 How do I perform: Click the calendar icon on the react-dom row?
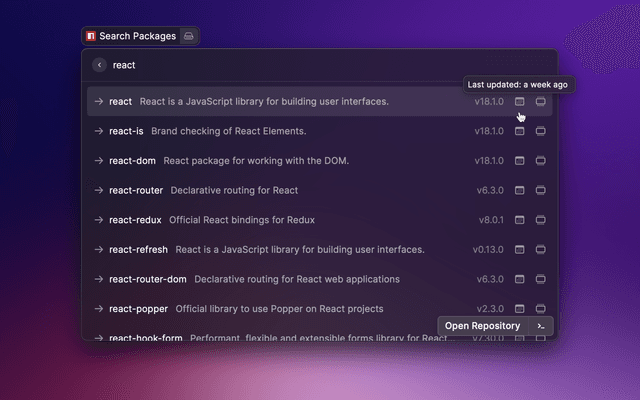519,160
